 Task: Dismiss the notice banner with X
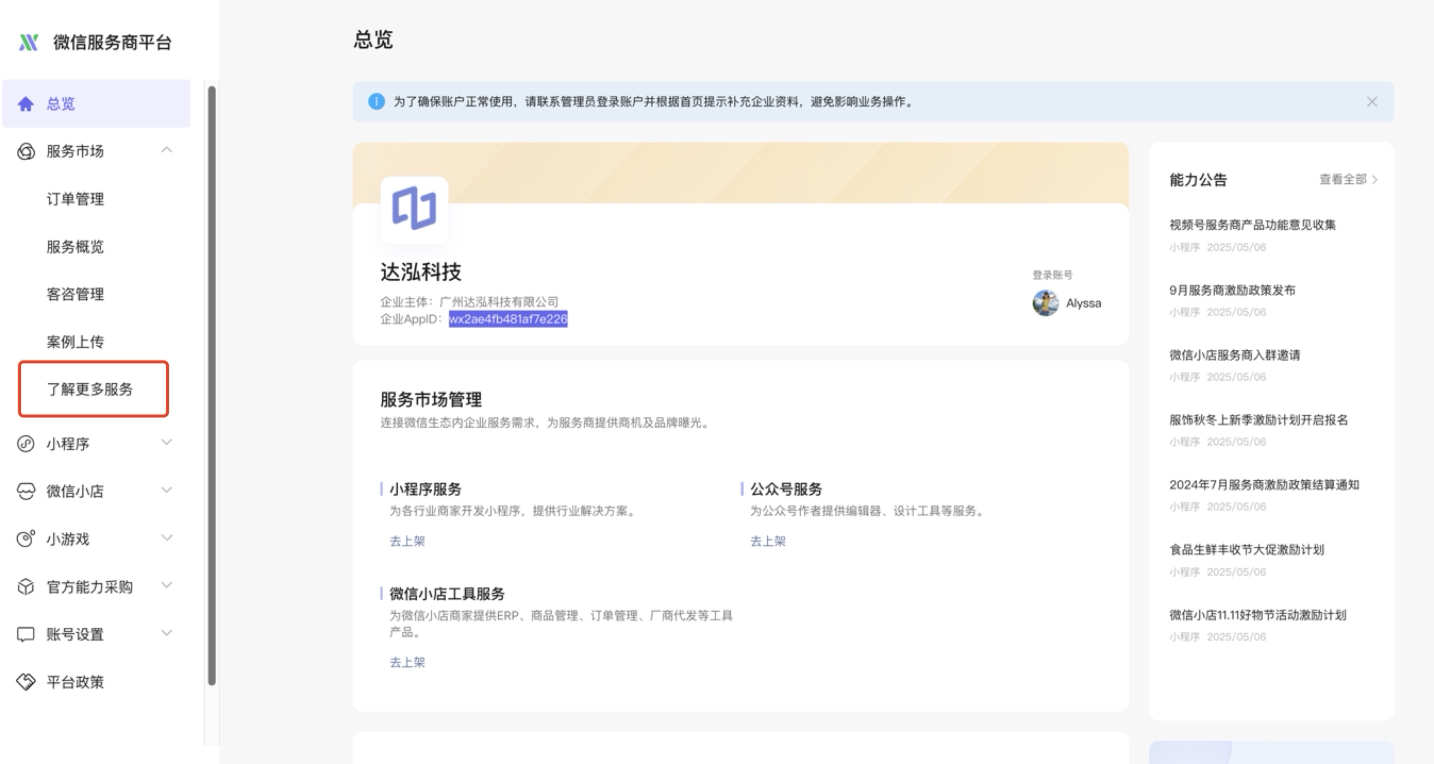(x=1371, y=102)
